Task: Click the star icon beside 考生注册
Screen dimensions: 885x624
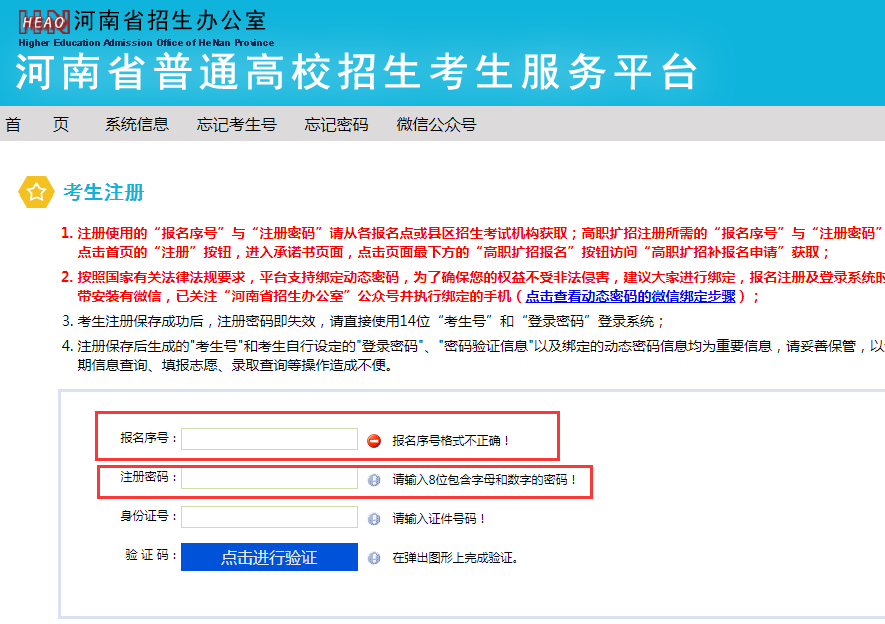Action: pyautogui.click(x=37, y=192)
